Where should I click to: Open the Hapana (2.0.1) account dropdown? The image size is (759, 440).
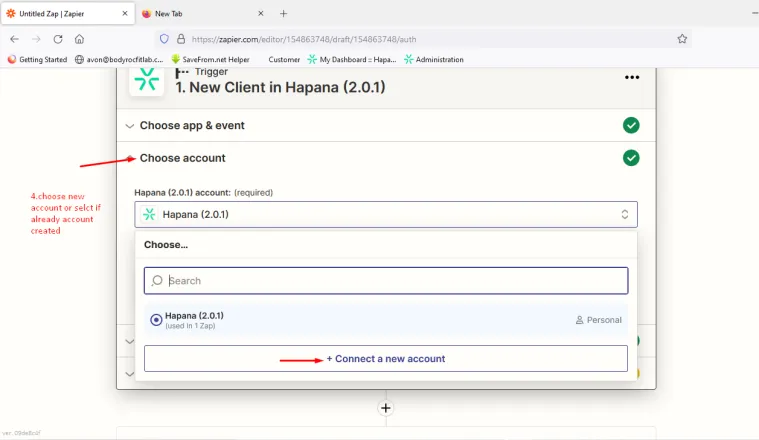[386, 214]
